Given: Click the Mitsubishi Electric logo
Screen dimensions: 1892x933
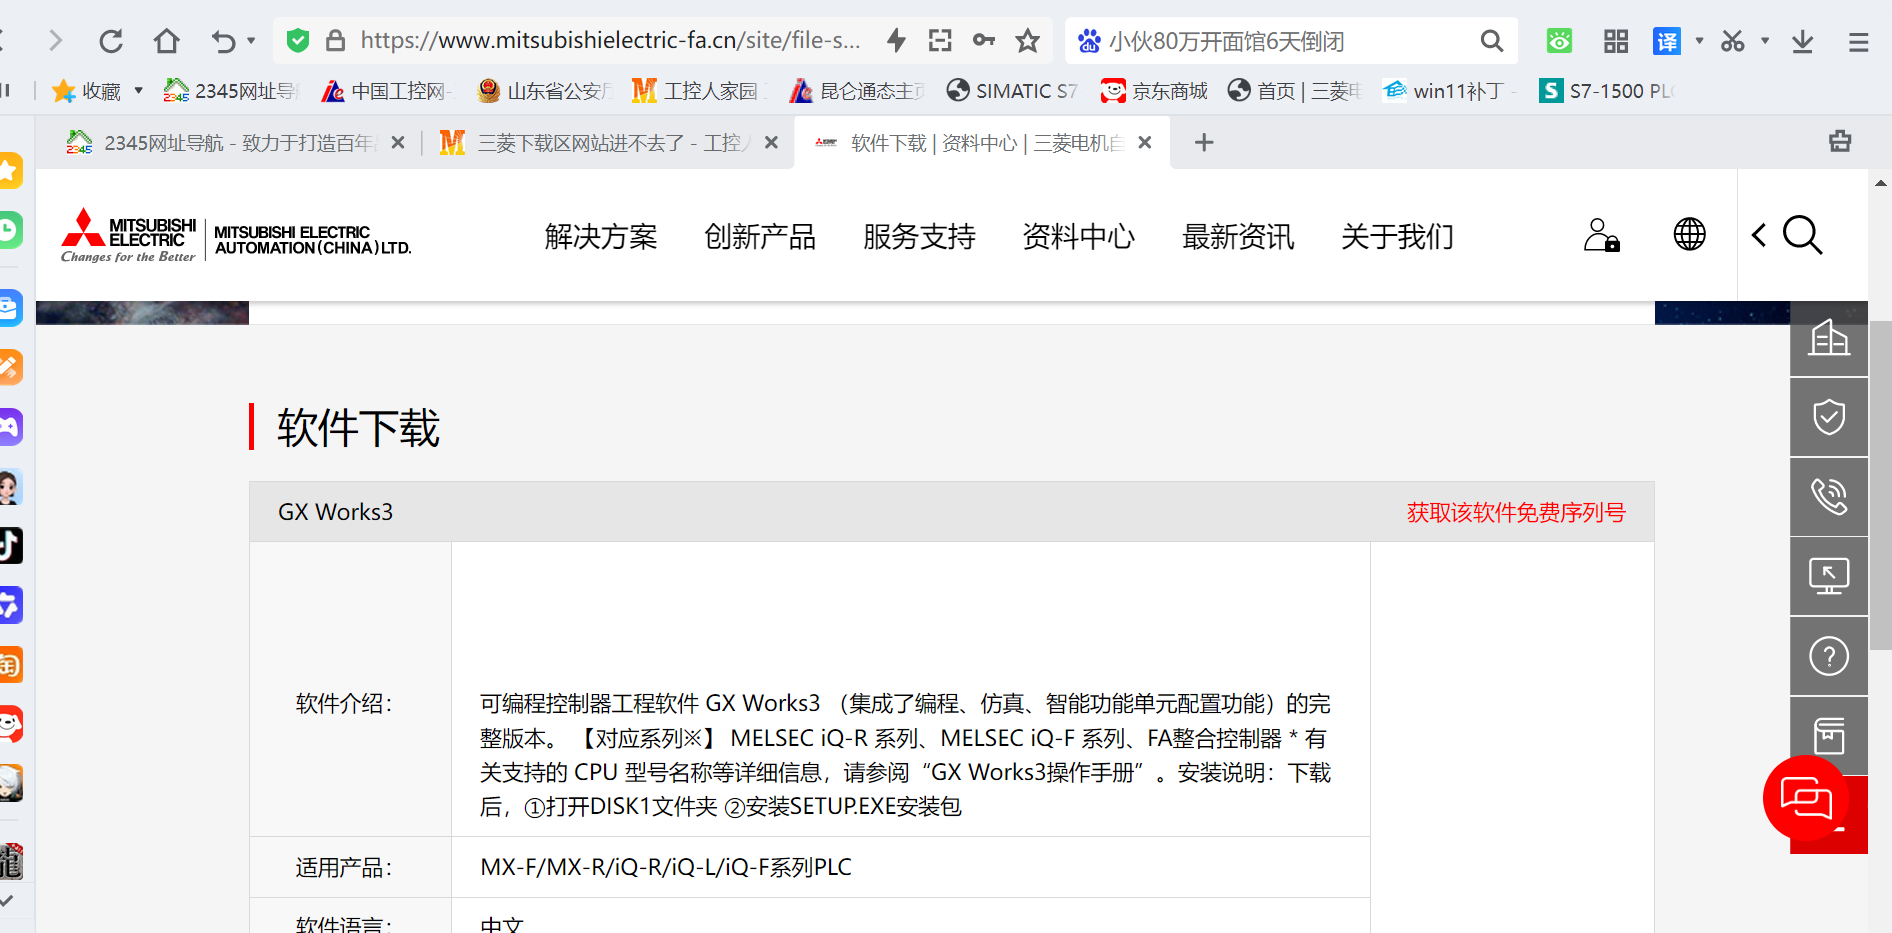Looking at the screenshot, I should coord(129,236).
